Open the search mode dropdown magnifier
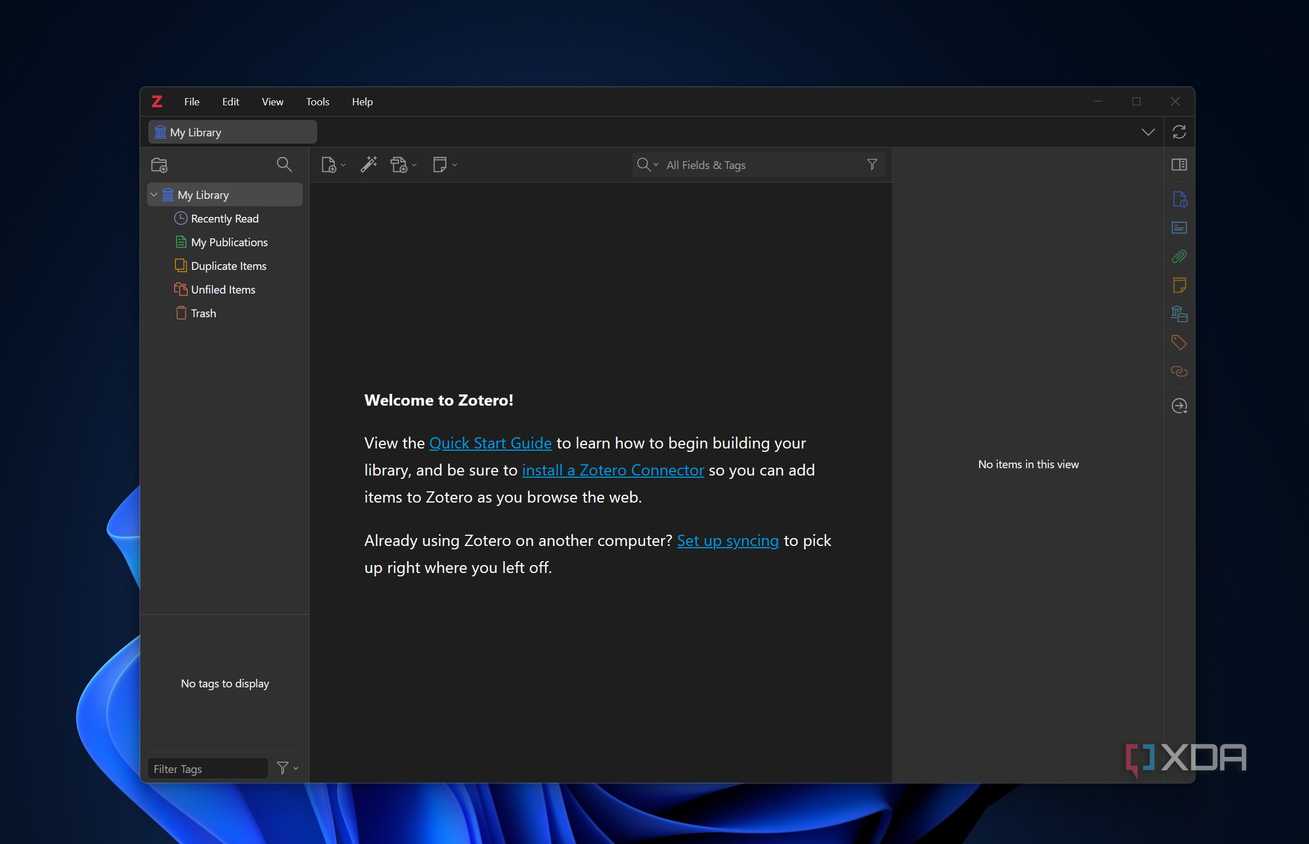 tap(648, 165)
